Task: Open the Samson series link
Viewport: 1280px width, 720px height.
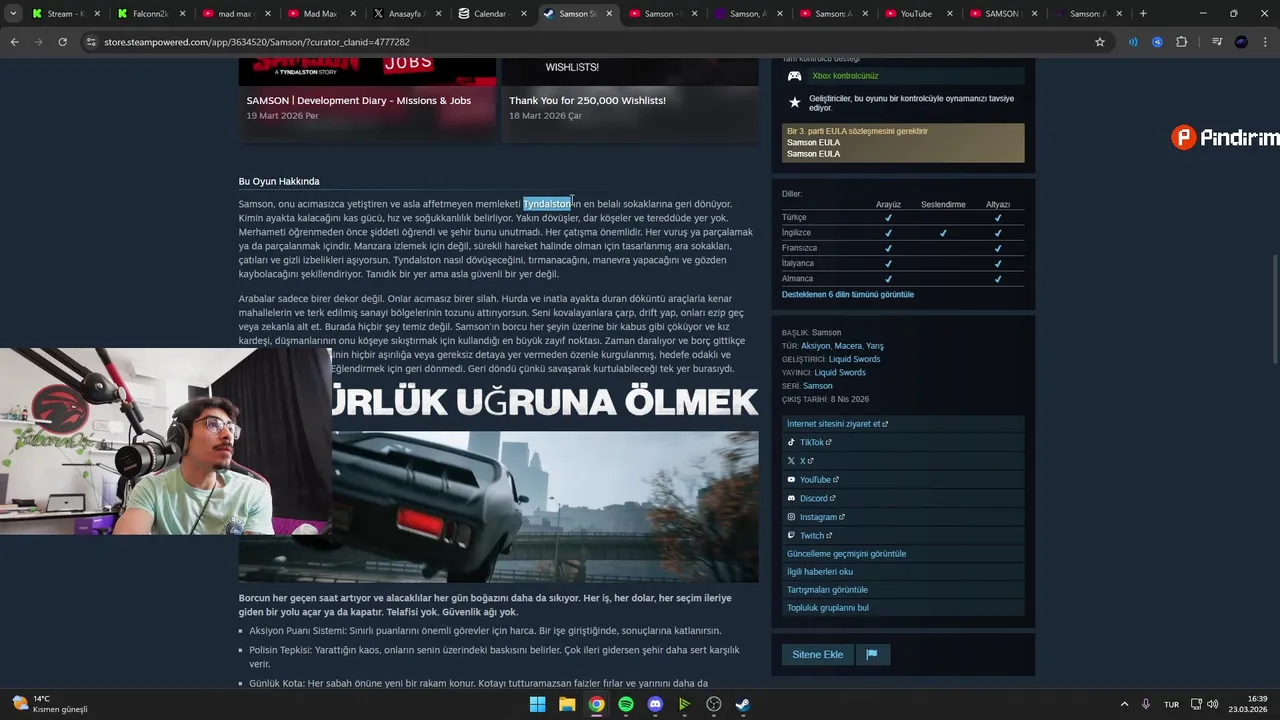Action: coord(817,386)
